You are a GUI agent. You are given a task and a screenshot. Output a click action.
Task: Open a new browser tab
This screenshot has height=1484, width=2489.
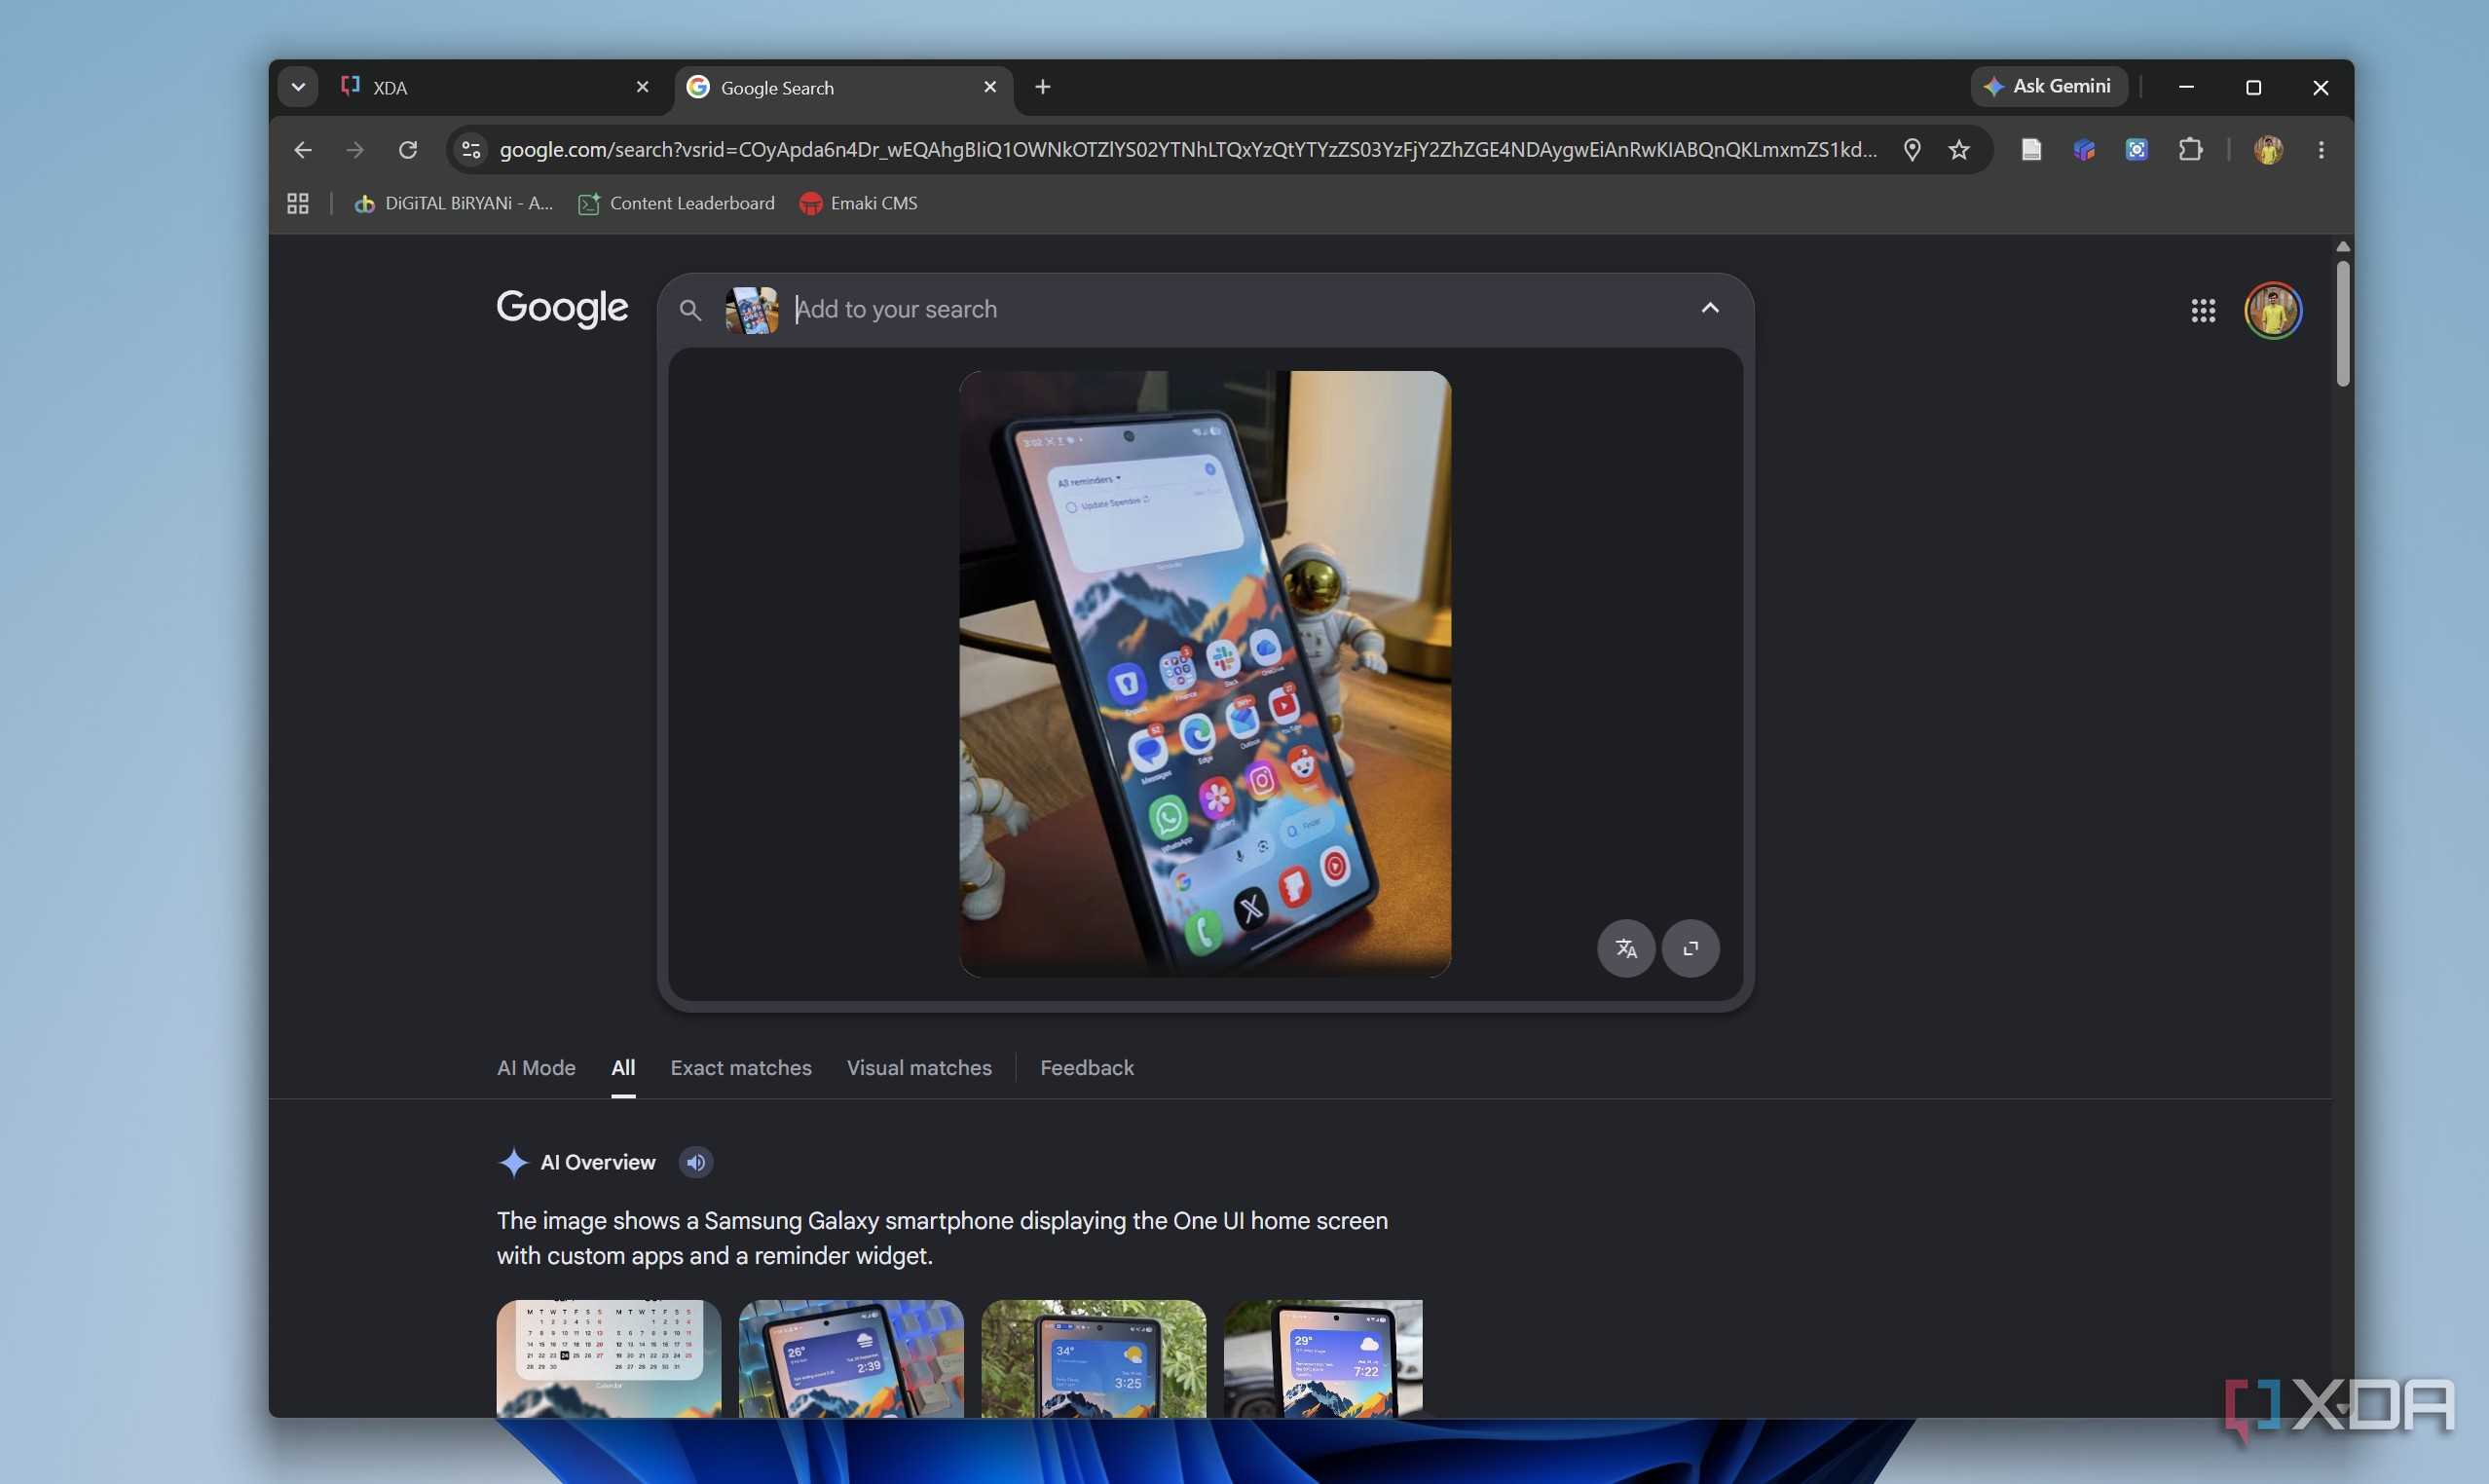[x=1043, y=87]
